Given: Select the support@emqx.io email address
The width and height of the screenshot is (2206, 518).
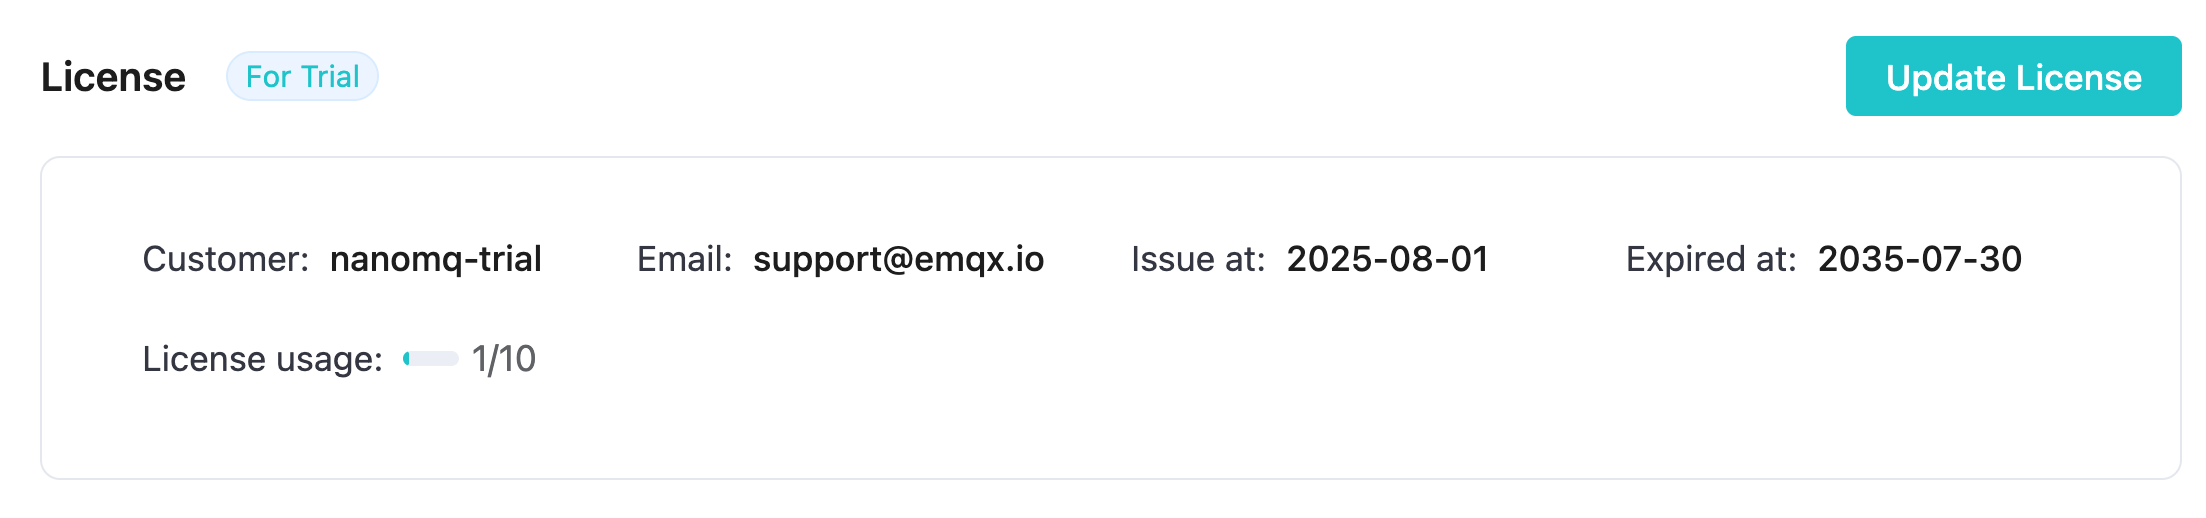Looking at the screenshot, I should (x=898, y=259).
